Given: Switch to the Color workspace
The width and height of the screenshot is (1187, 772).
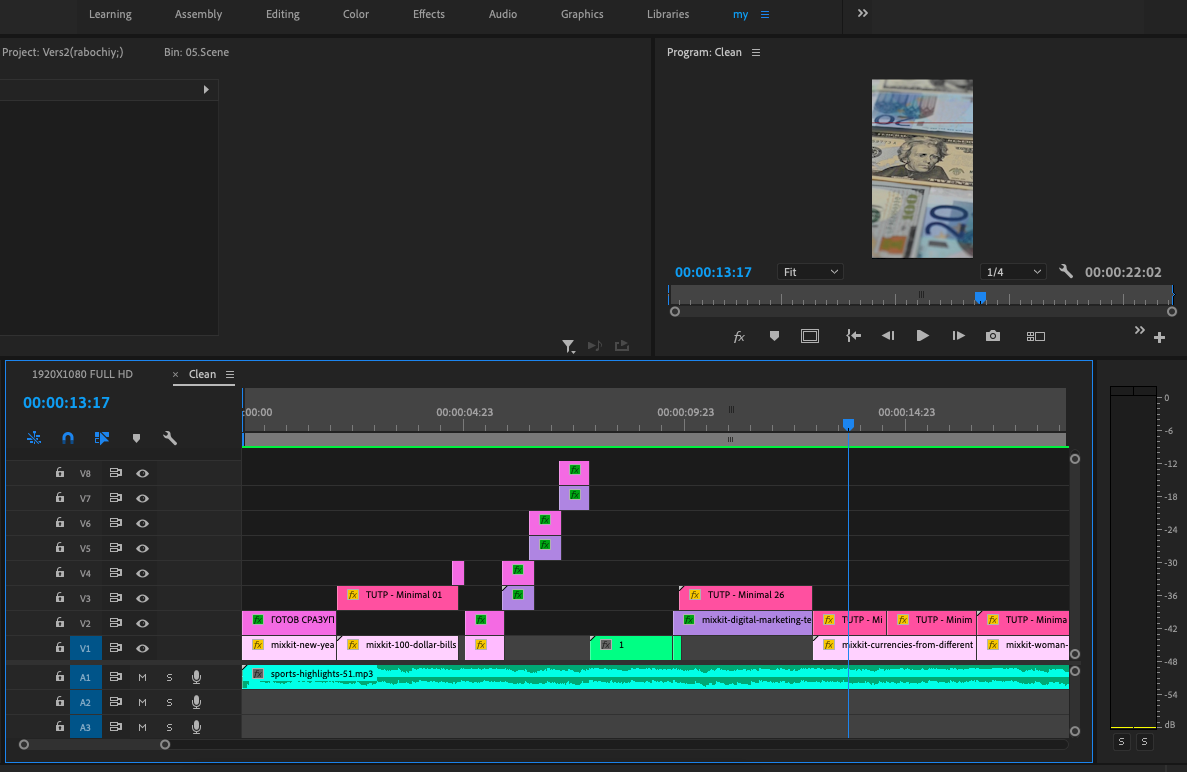Looking at the screenshot, I should [356, 14].
